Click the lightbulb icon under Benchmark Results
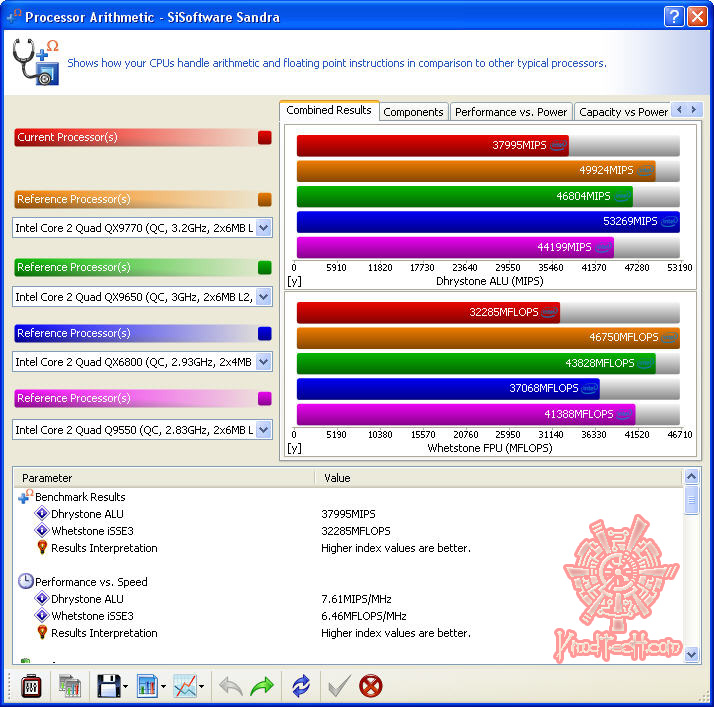 (42, 547)
